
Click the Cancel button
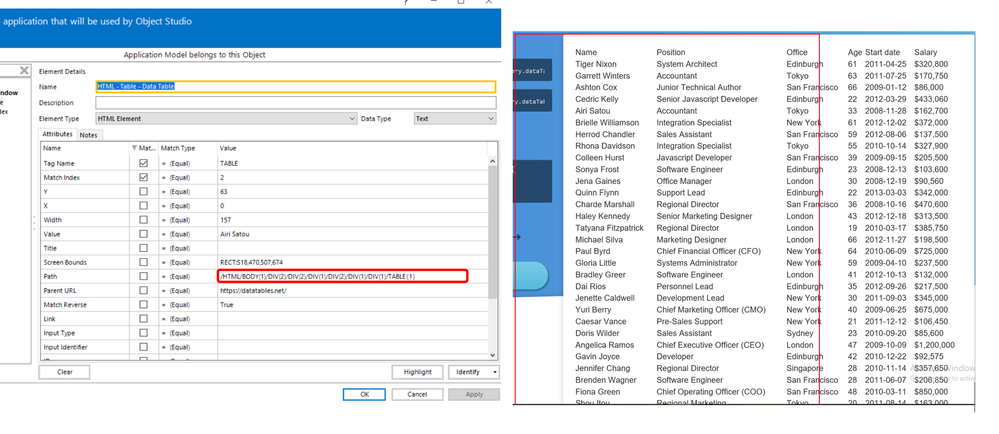417,394
